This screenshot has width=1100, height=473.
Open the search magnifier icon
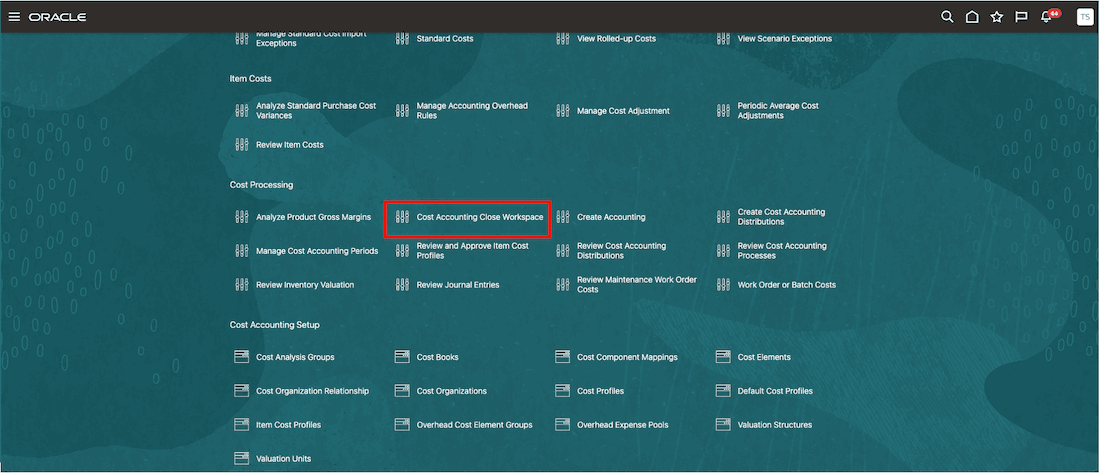(947, 17)
